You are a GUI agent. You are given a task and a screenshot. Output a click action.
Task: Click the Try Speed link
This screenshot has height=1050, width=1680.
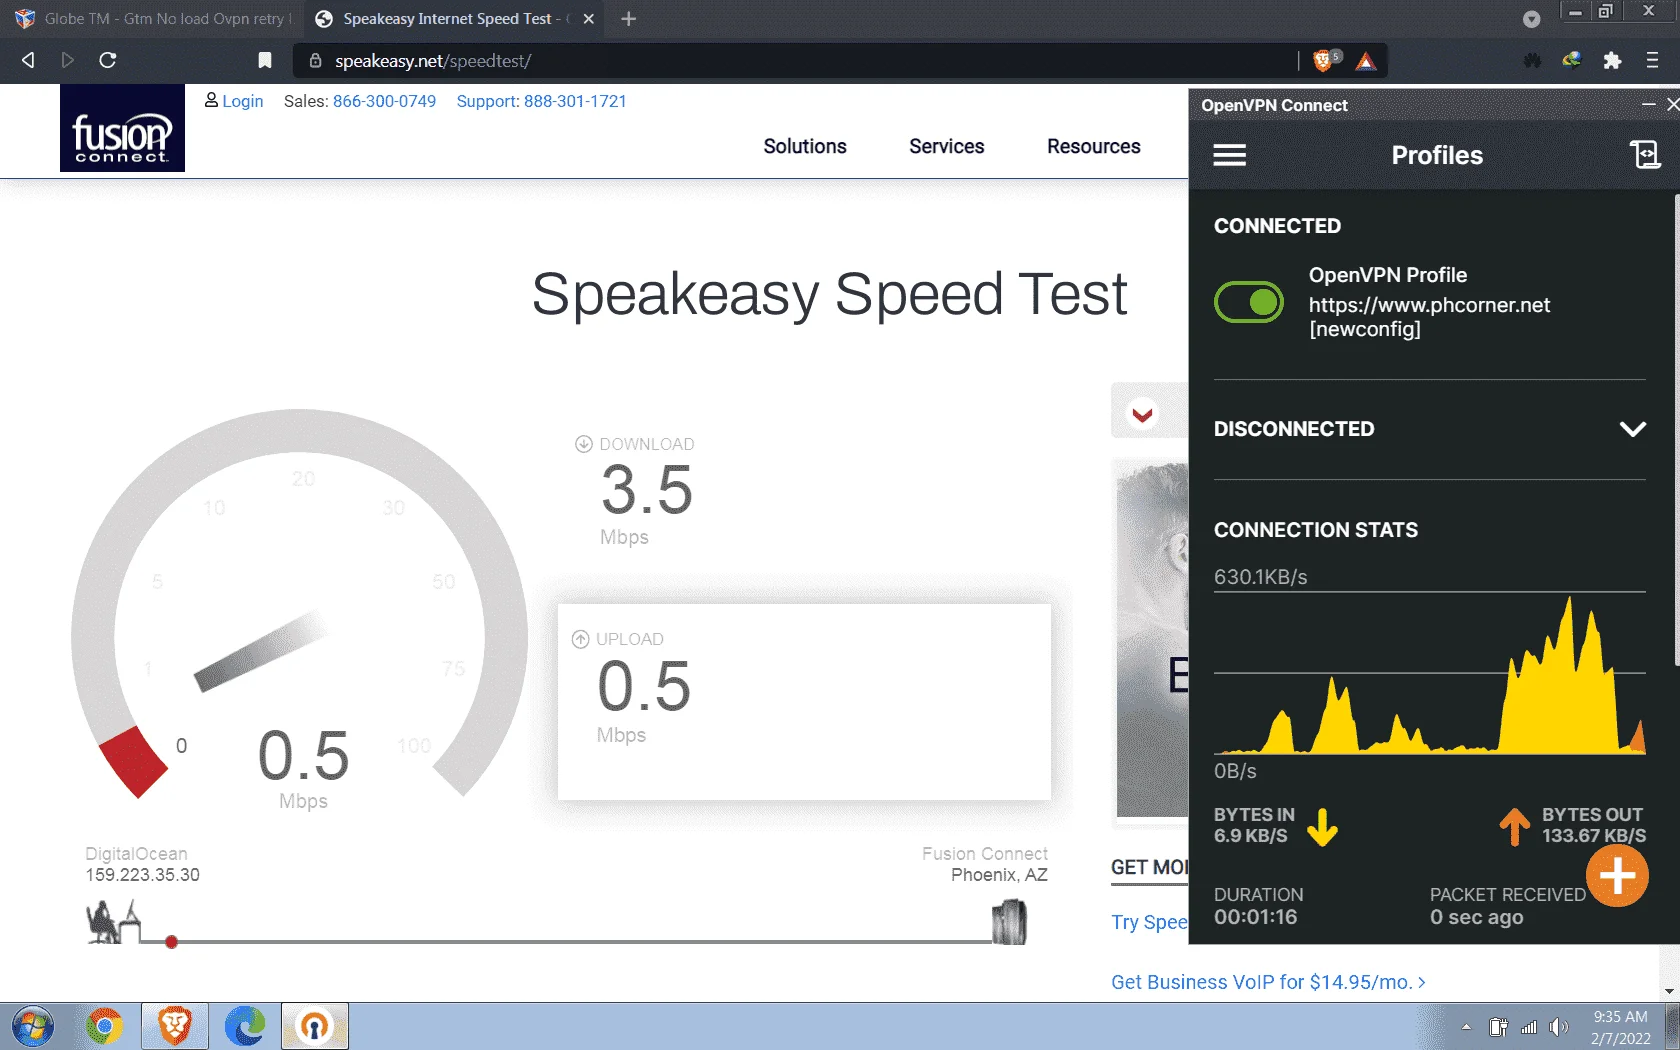tap(1149, 922)
